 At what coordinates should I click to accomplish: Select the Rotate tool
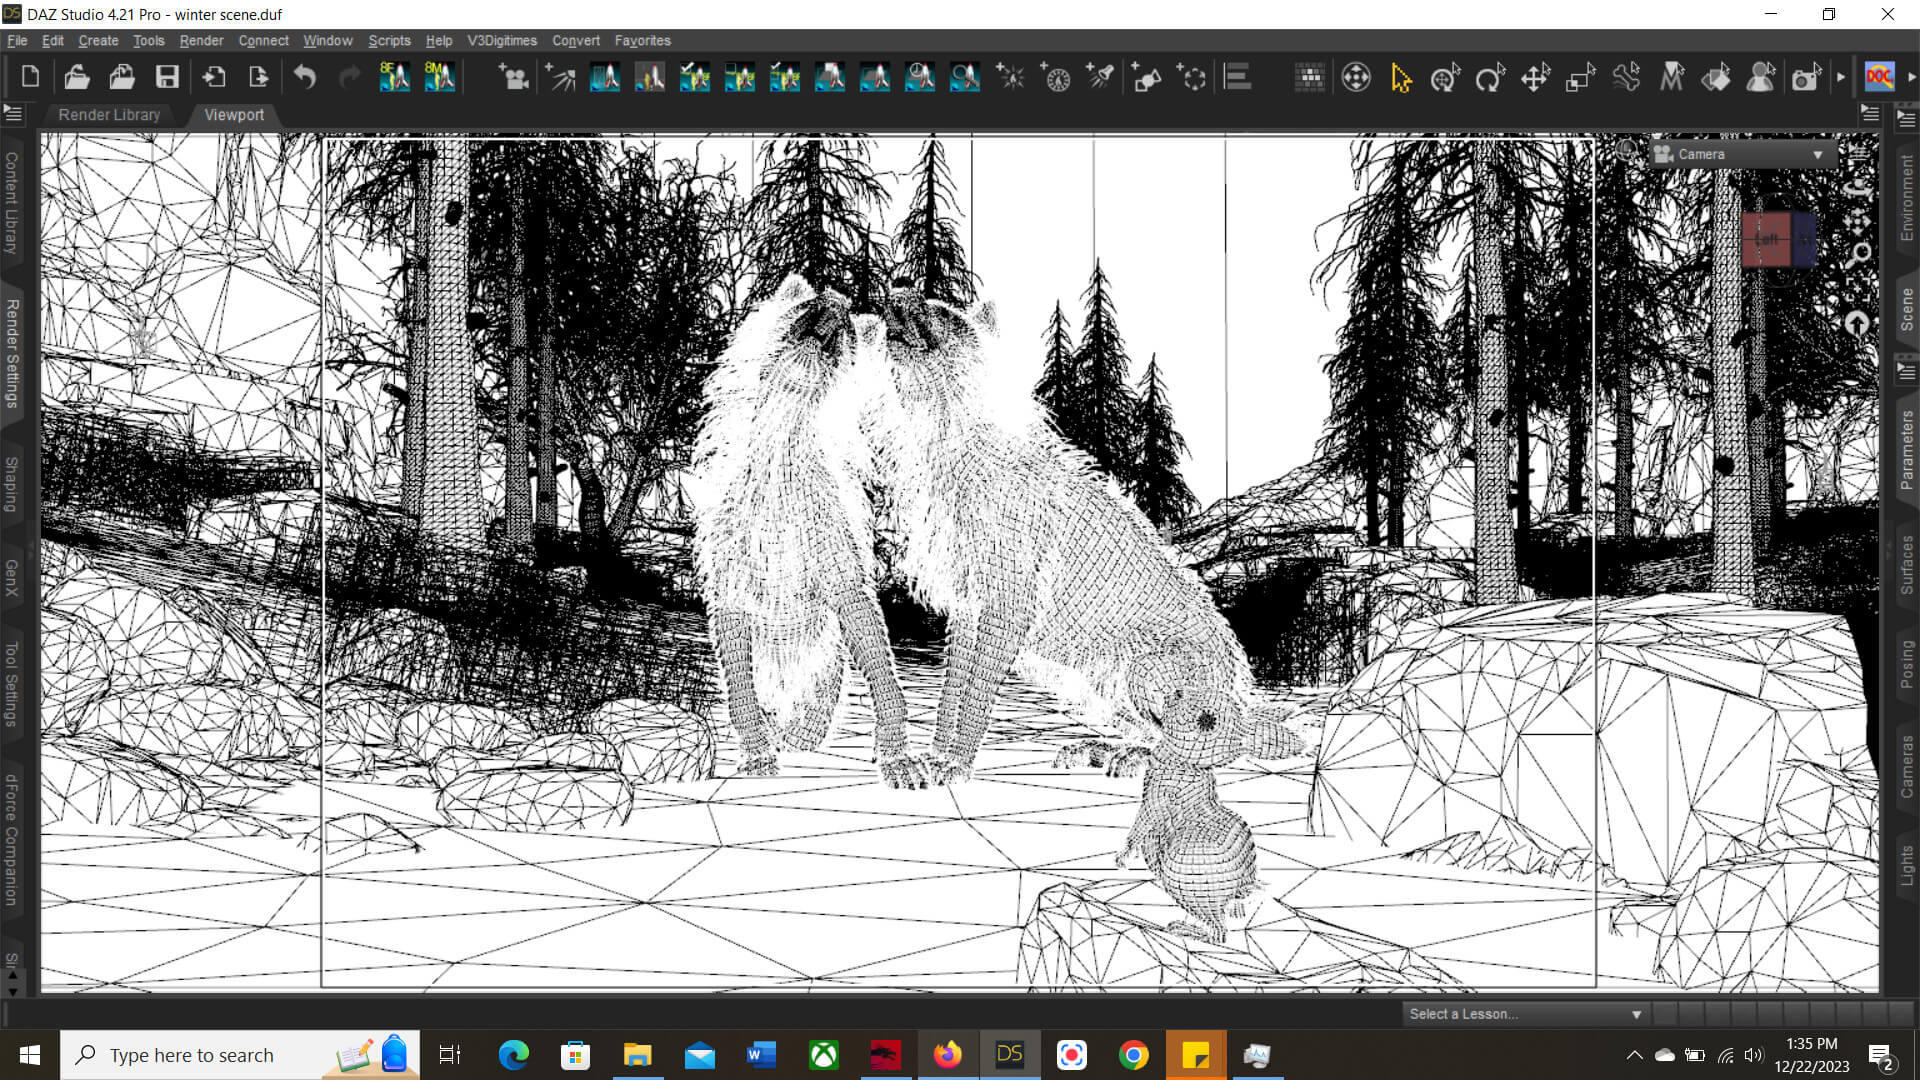click(1490, 77)
